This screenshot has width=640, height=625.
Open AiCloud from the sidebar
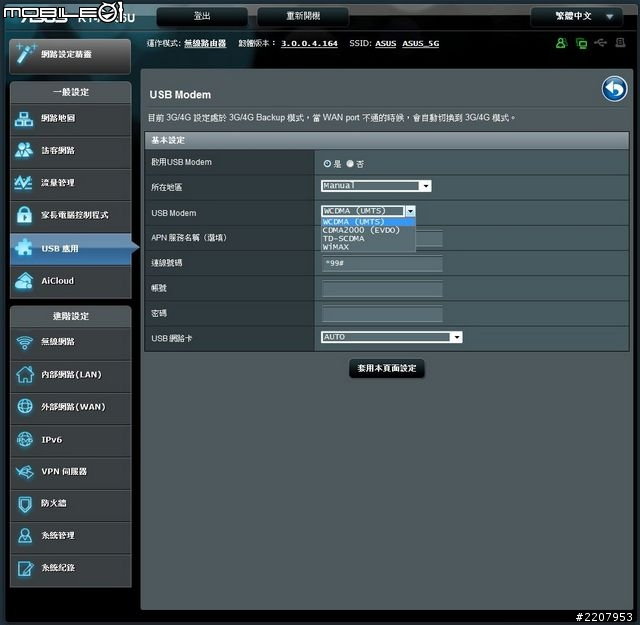[70, 281]
